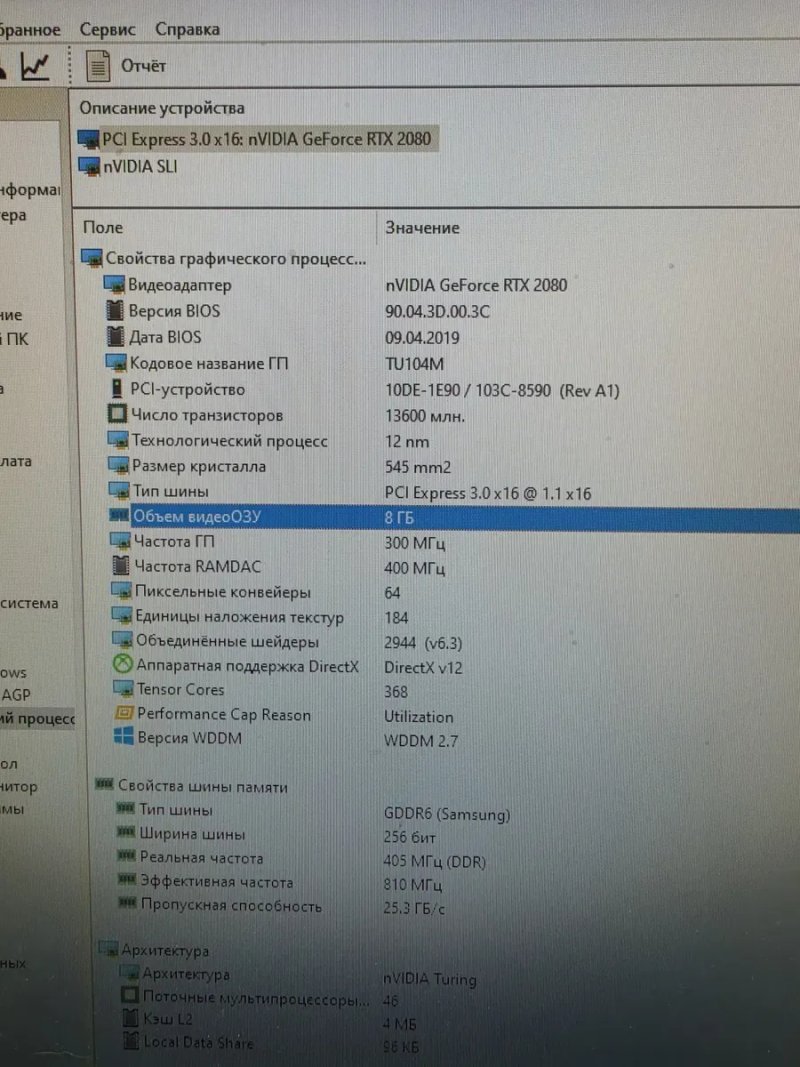Image resolution: width=800 pixels, height=1067 pixels.
Task: Open the Сервис menu
Action: pyautogui.click(x=107, y=29)
